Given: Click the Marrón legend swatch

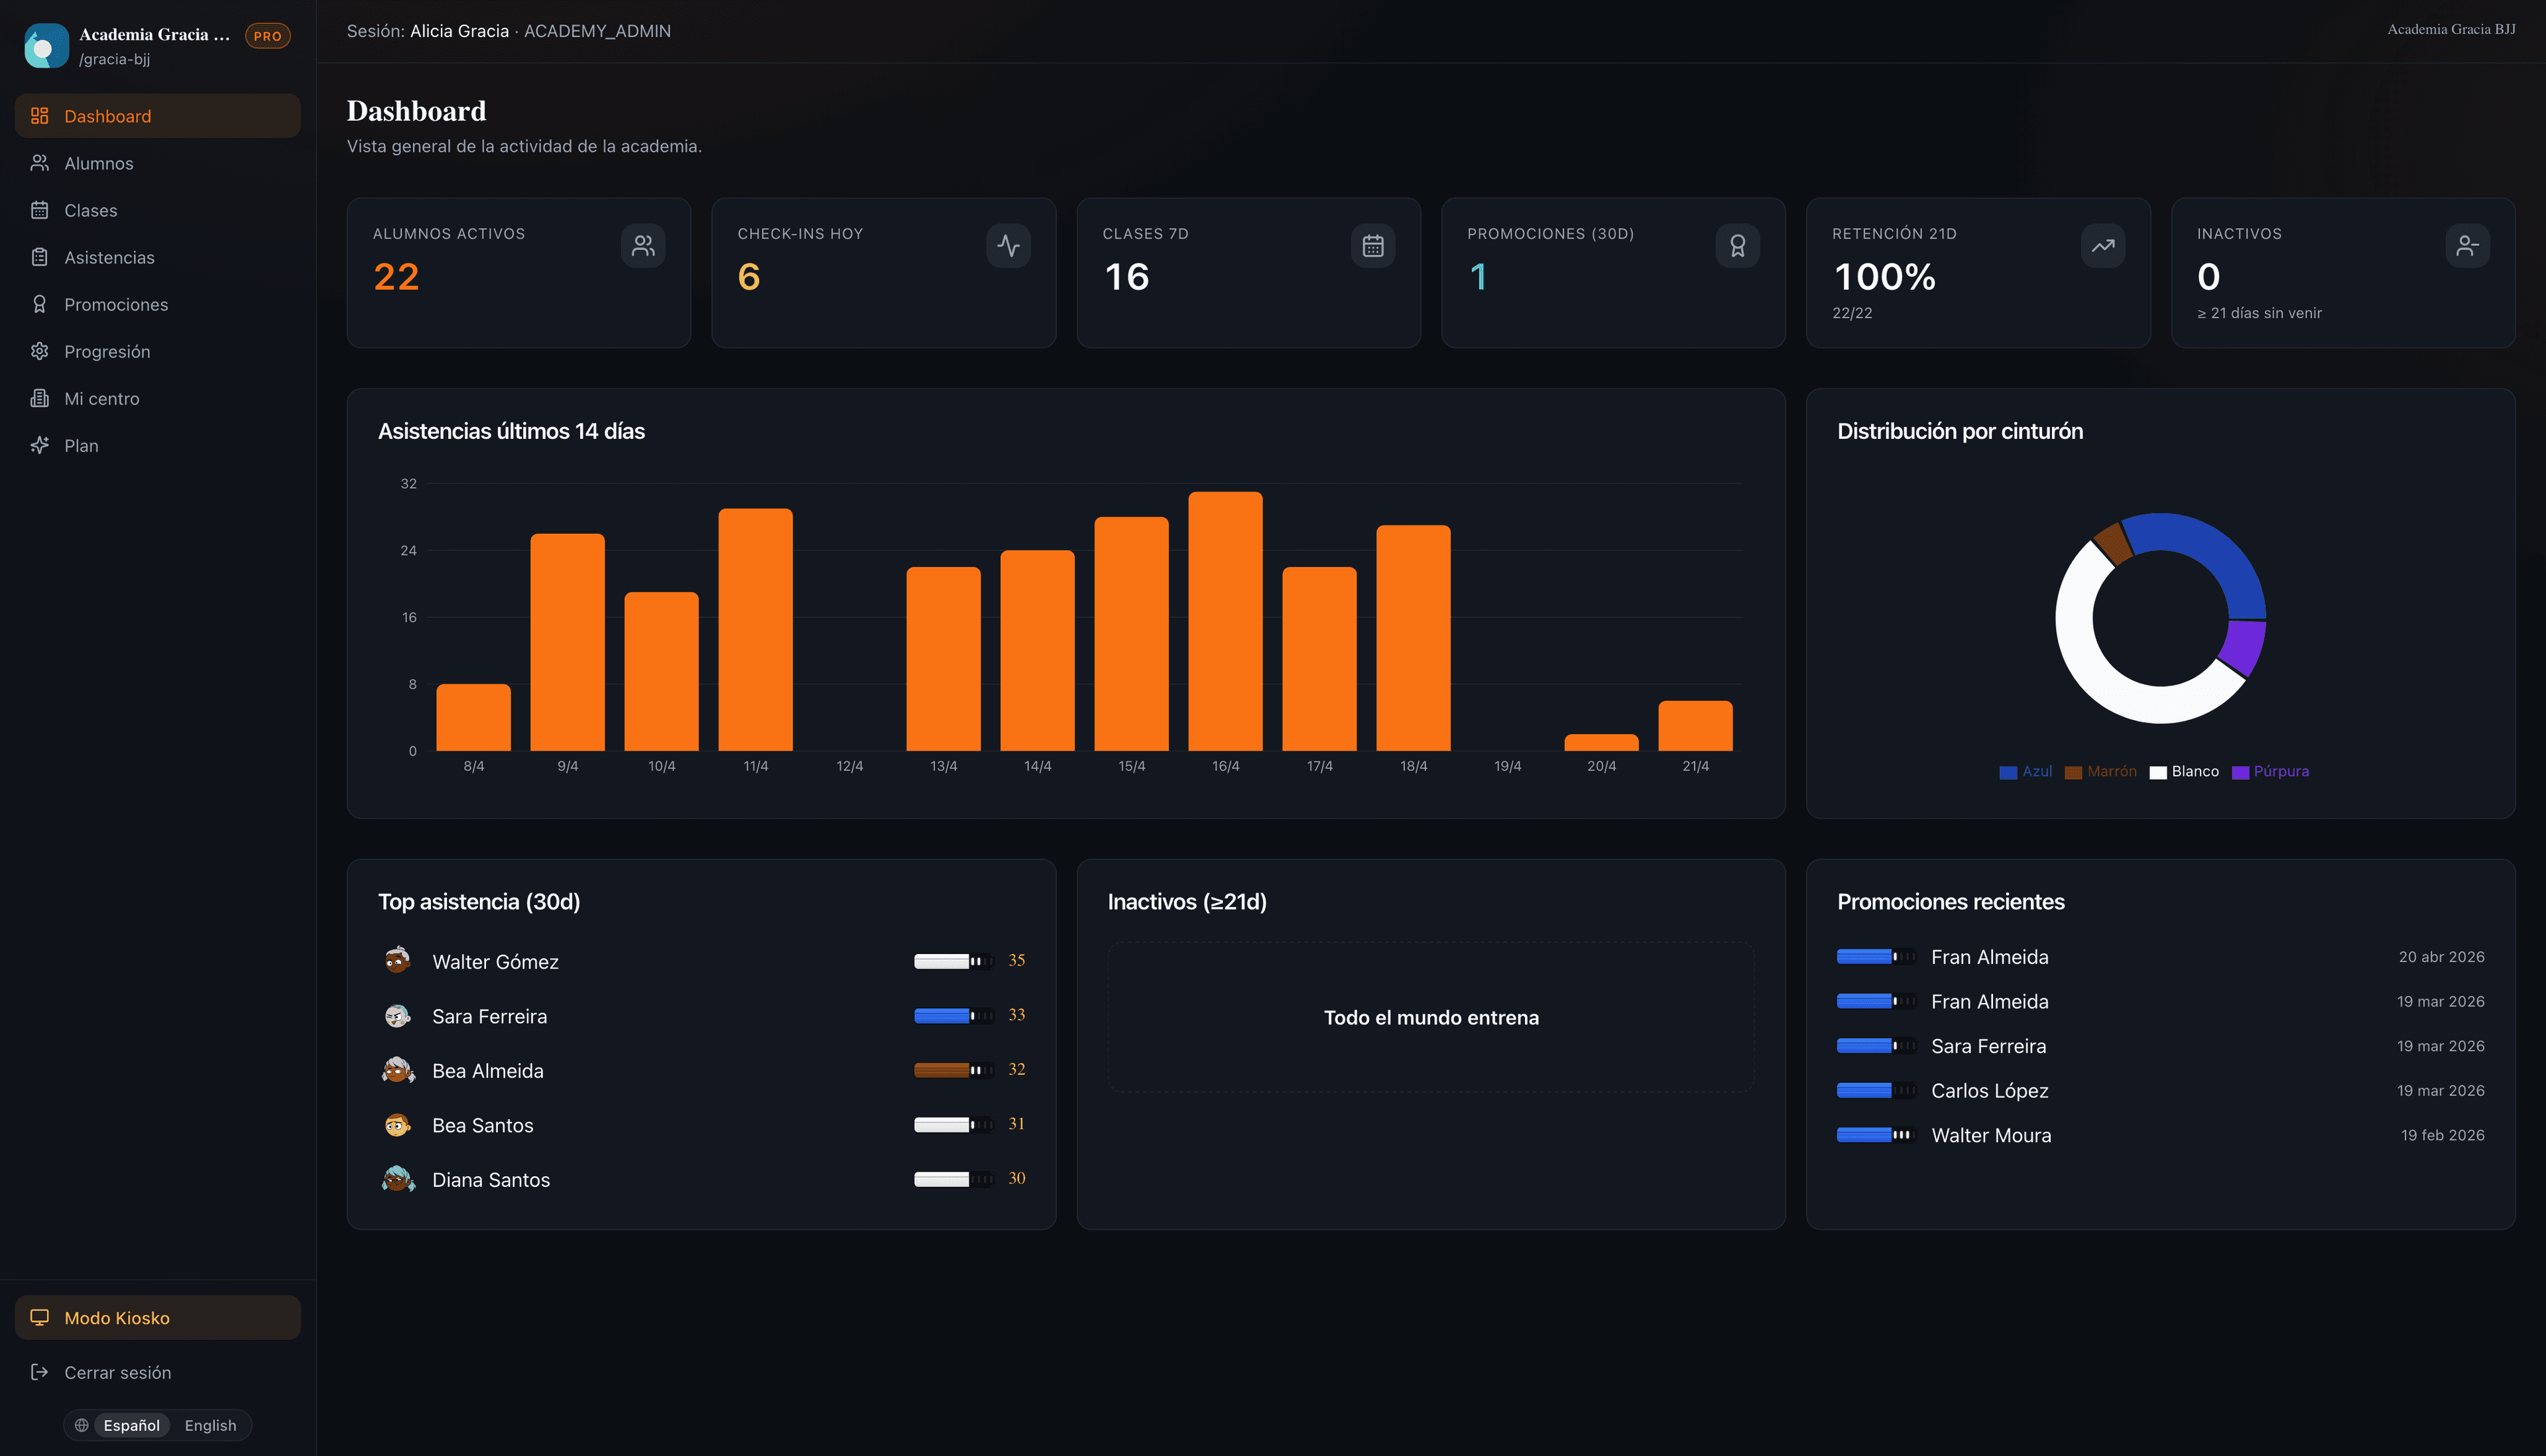Looking at the screenshot, I should click(2073, 772).
